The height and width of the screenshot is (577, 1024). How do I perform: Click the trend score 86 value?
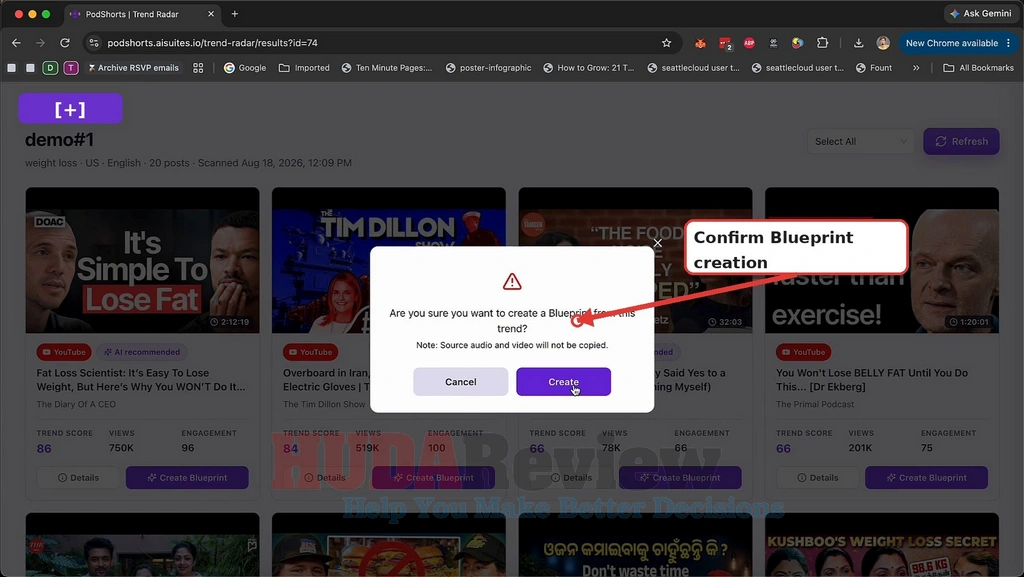(x=44, y=449)
